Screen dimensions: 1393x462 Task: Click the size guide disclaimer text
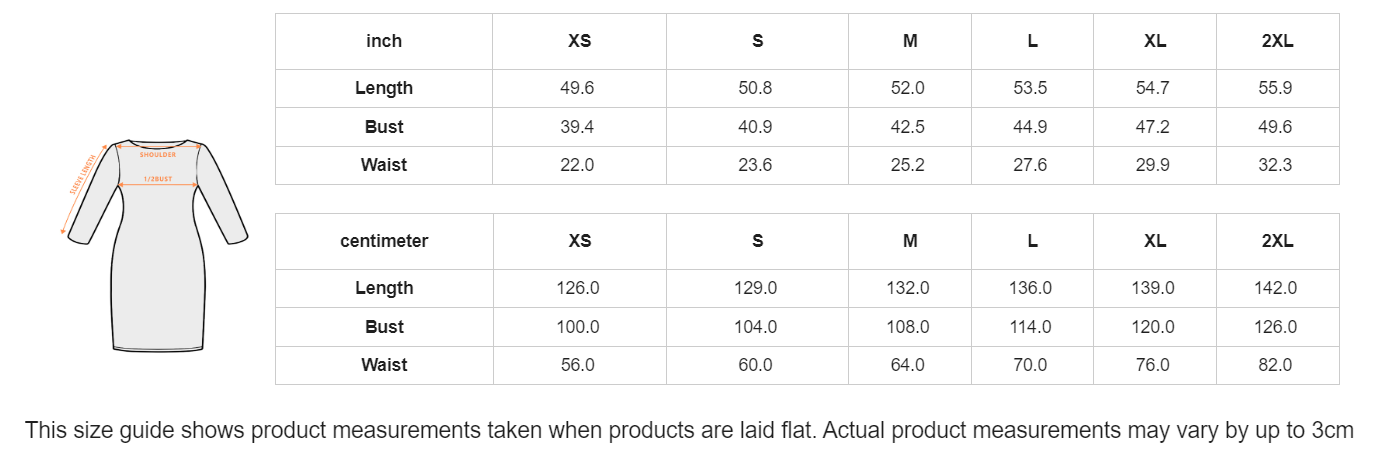click(689, 431)
